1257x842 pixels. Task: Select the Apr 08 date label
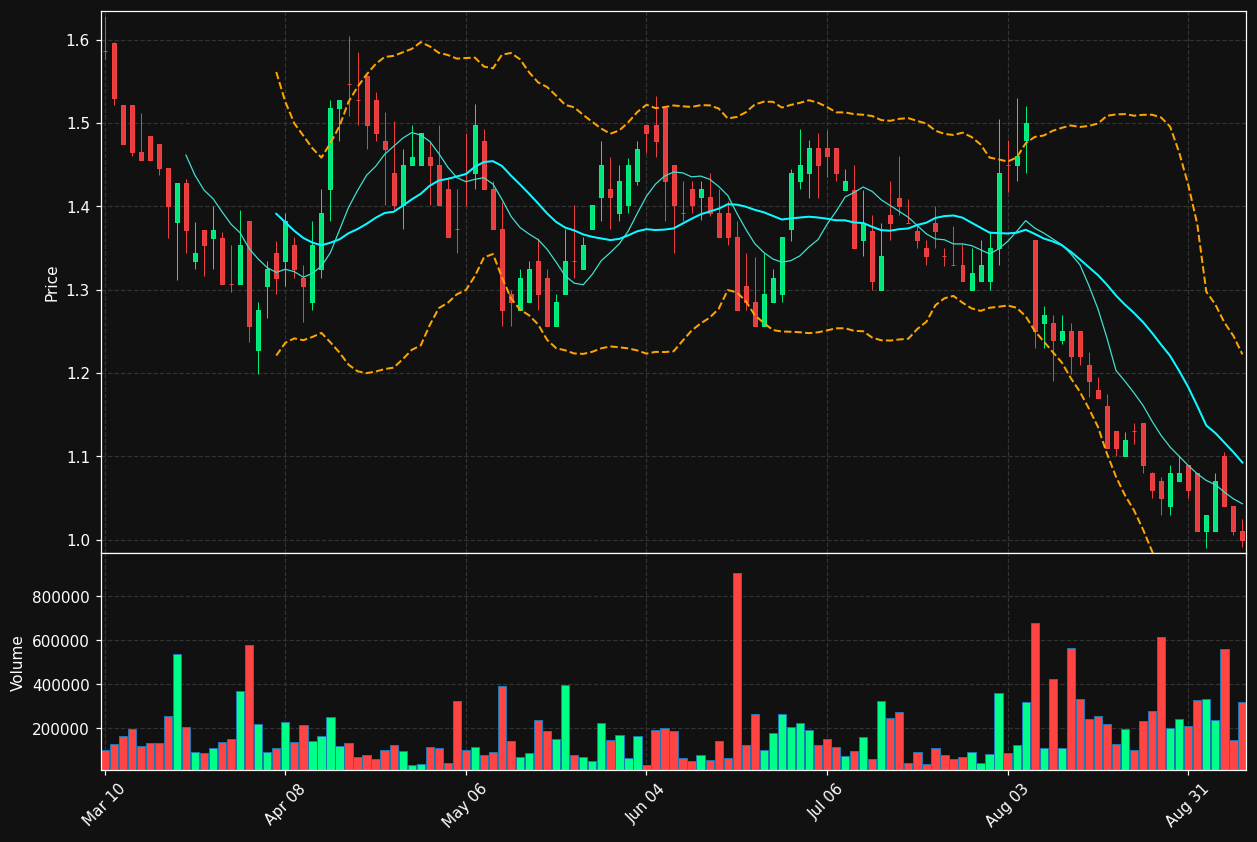(x=284, y=803)
